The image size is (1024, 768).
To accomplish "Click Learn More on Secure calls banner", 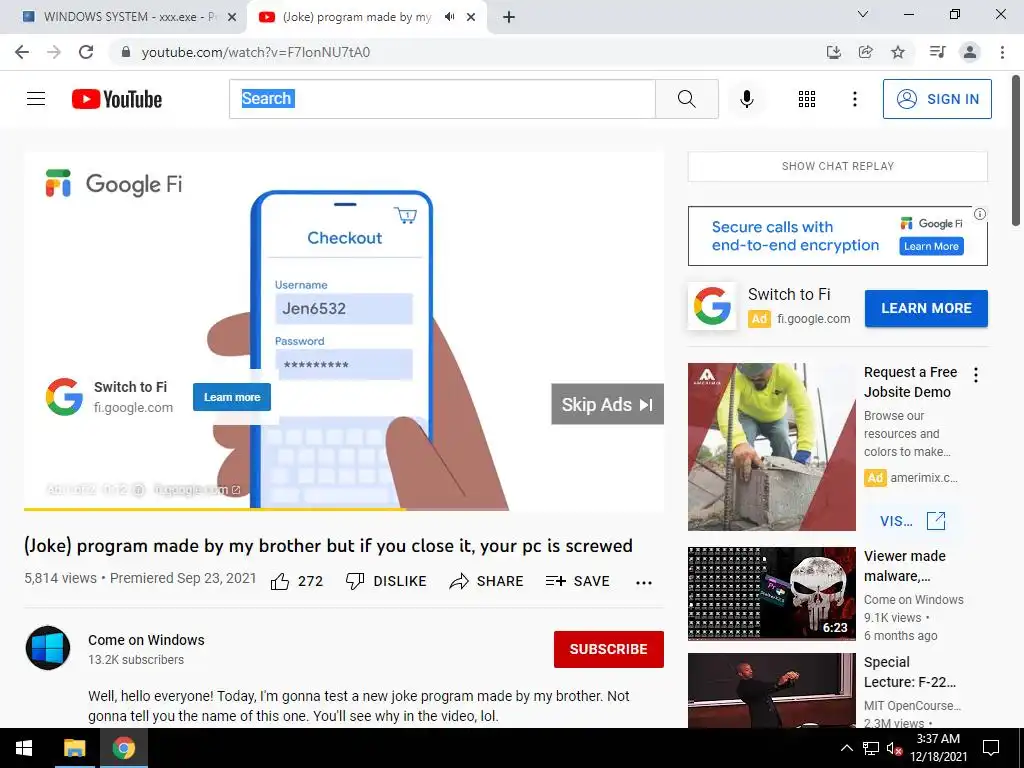I will [931, 246].
